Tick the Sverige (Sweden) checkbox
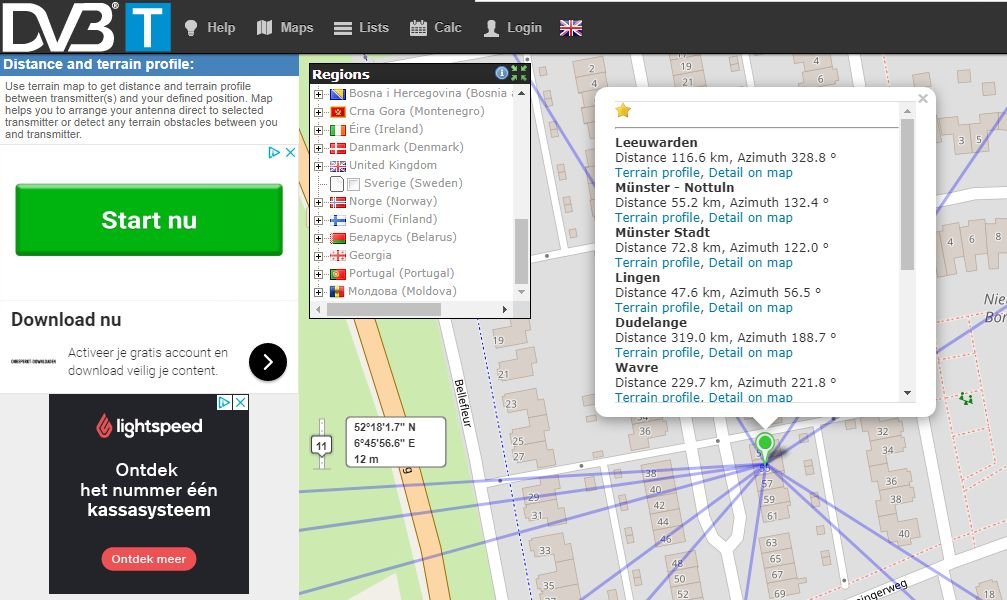 coord(353,184)
